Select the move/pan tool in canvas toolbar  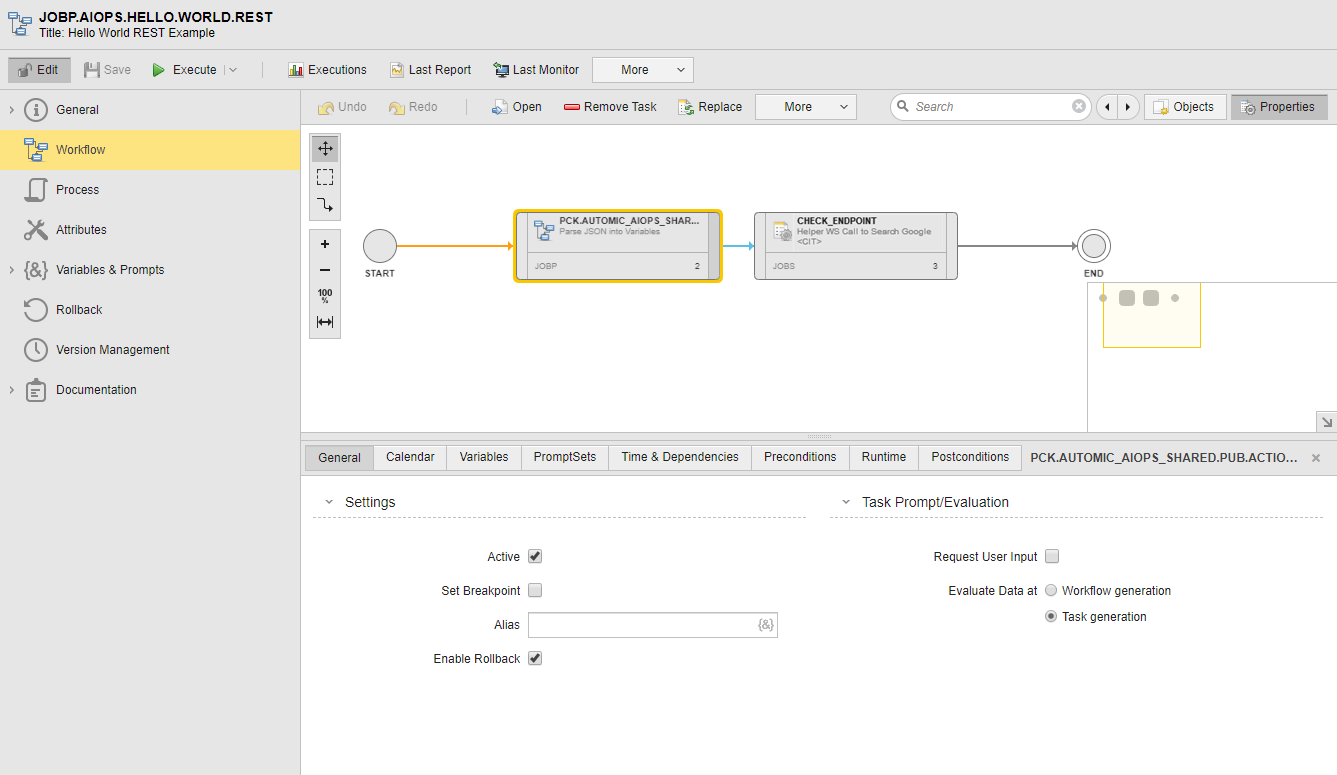click(325, 149)
